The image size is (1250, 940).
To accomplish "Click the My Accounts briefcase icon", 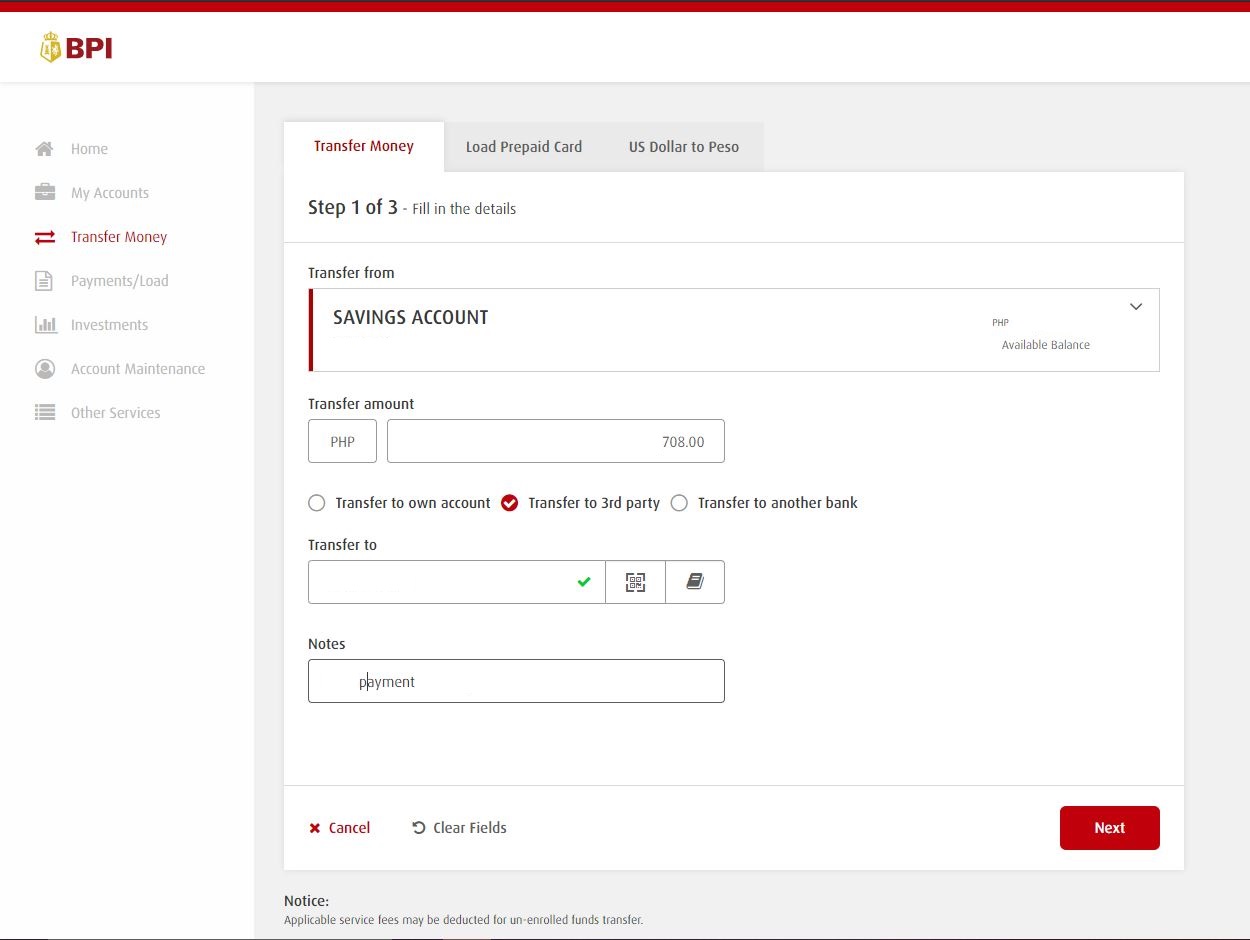I will click(x=45, y=192).
